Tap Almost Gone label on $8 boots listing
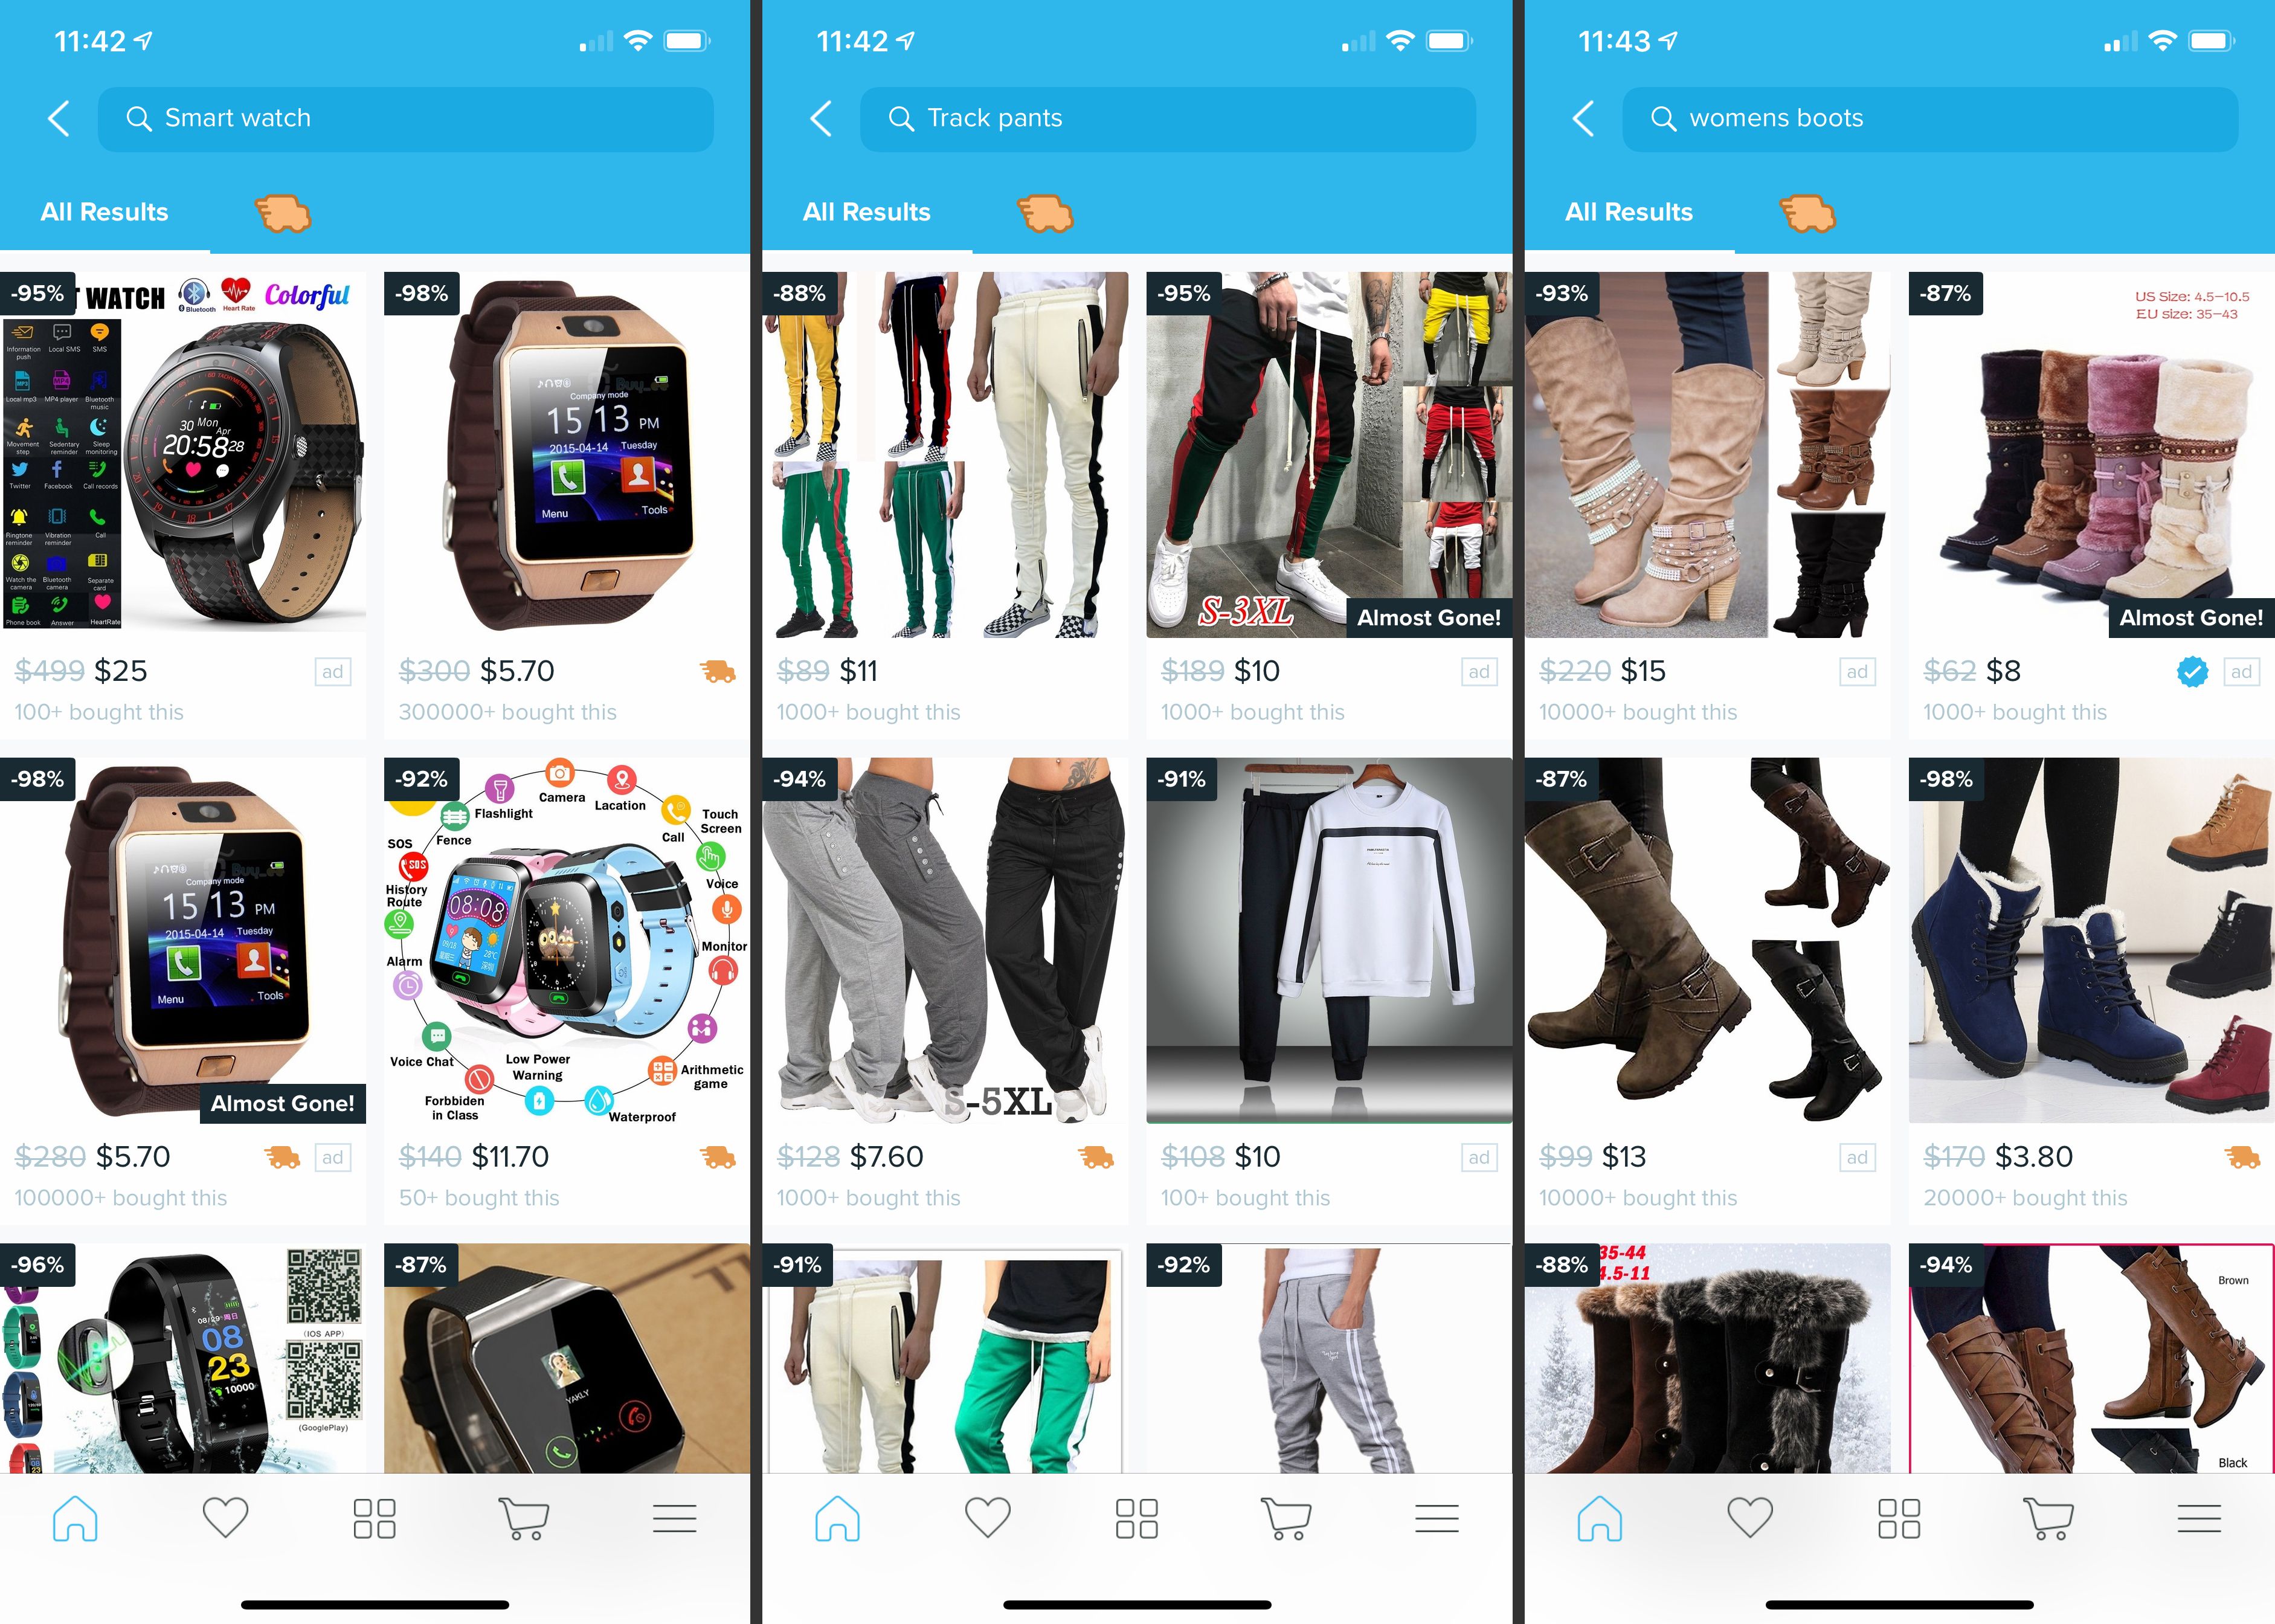2275x1624 pixels. [2190, 617]
